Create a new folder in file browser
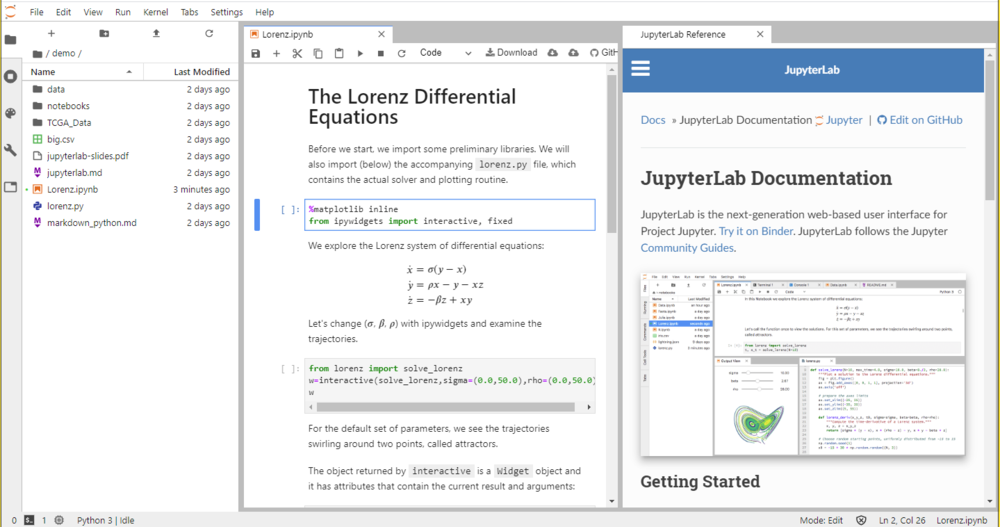This screenshot has width=1000, height=527. (104, 33)
